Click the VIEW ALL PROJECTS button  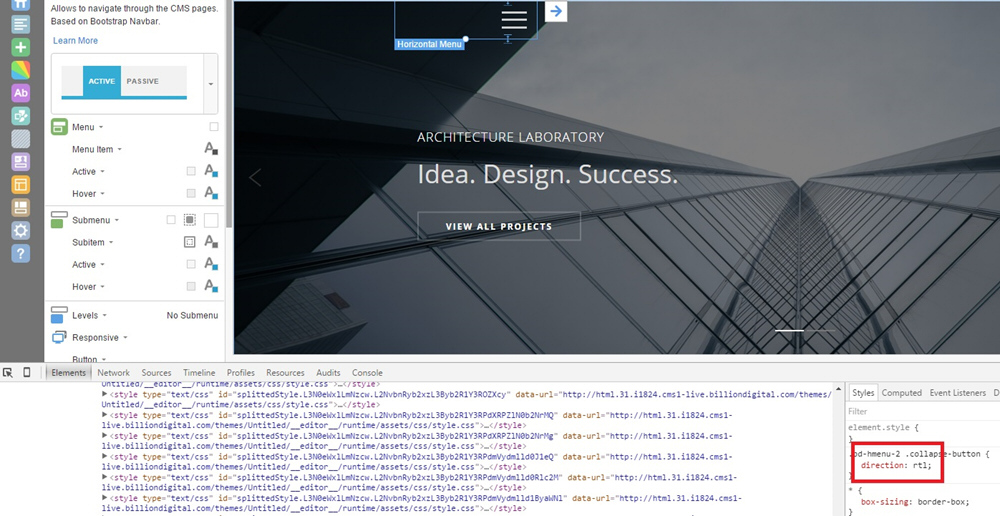pyautogui.click(x=499, y=226)
